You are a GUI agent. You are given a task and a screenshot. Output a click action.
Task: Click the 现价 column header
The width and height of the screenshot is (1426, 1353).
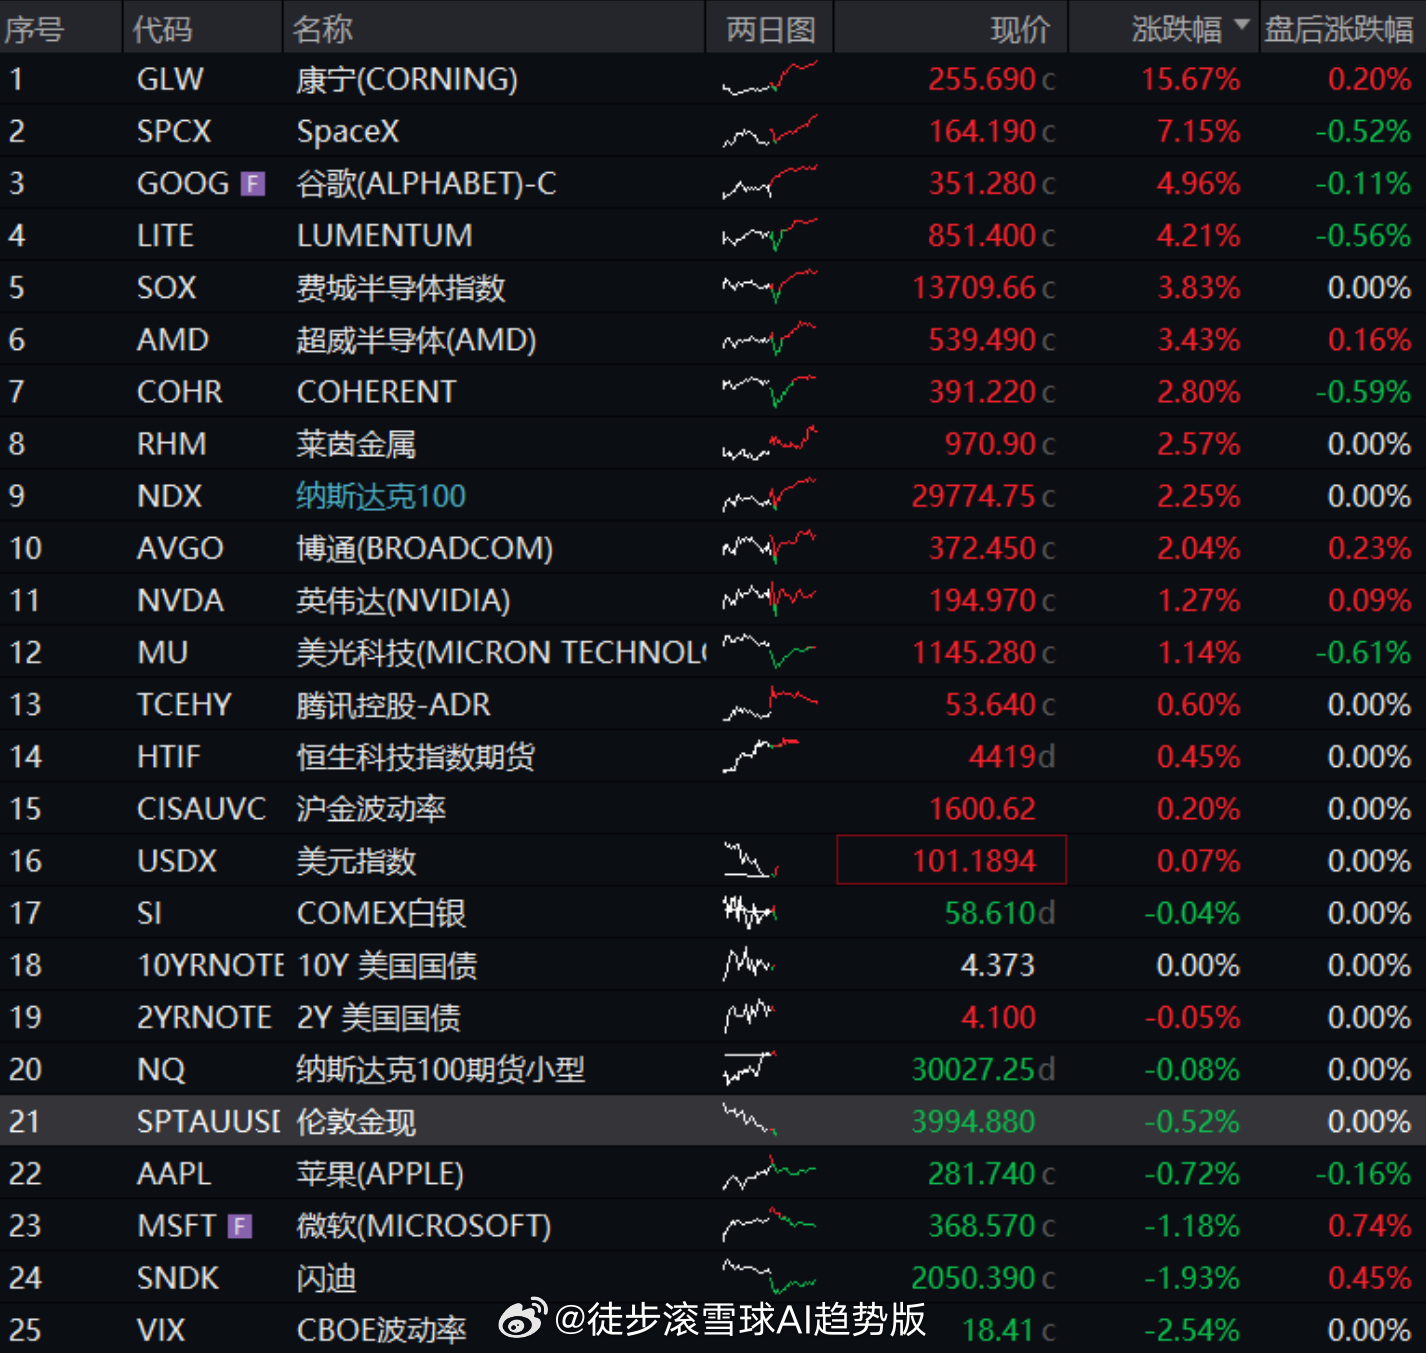coord(1020,29)
